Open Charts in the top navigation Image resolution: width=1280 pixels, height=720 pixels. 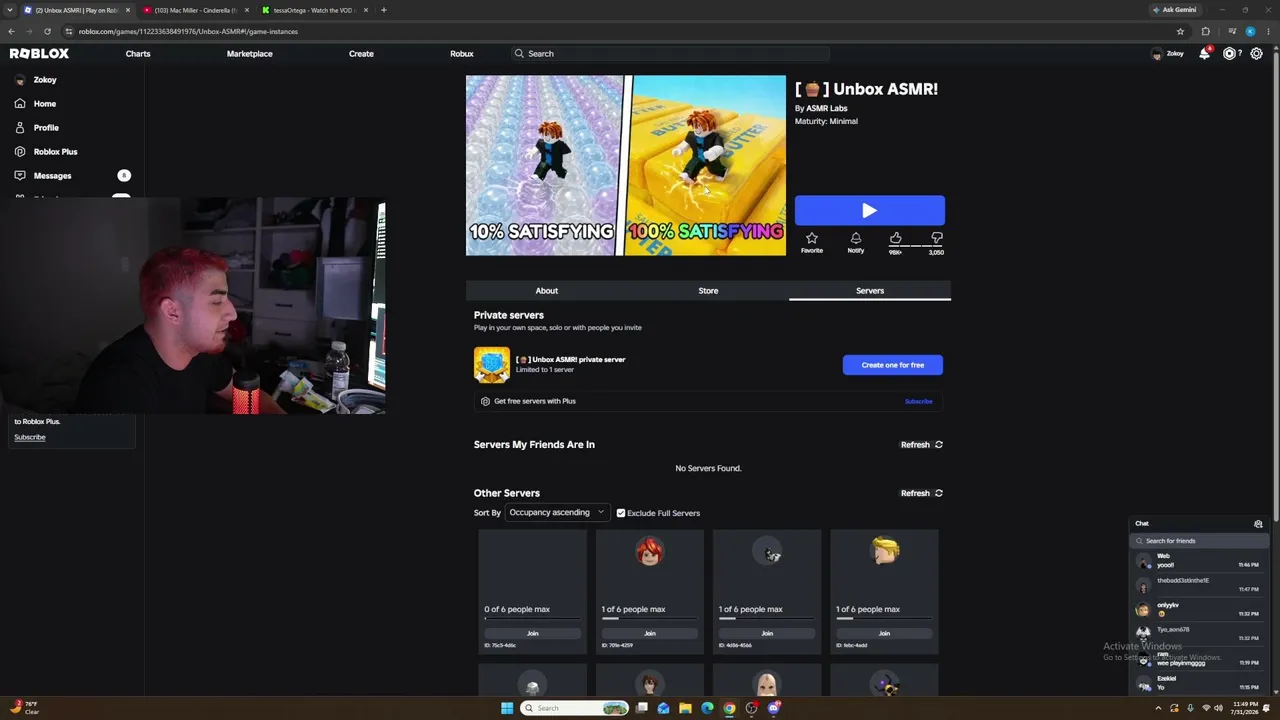tap(138, 54)
